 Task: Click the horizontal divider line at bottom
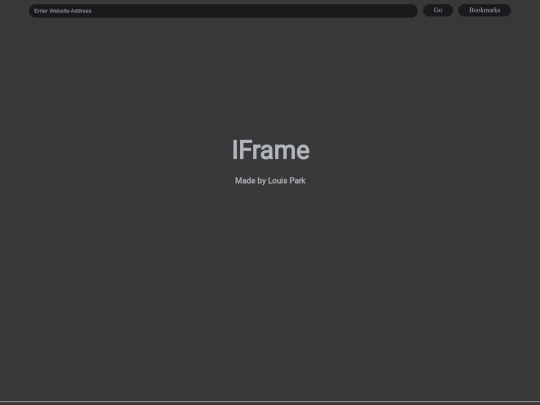(270, 401)
